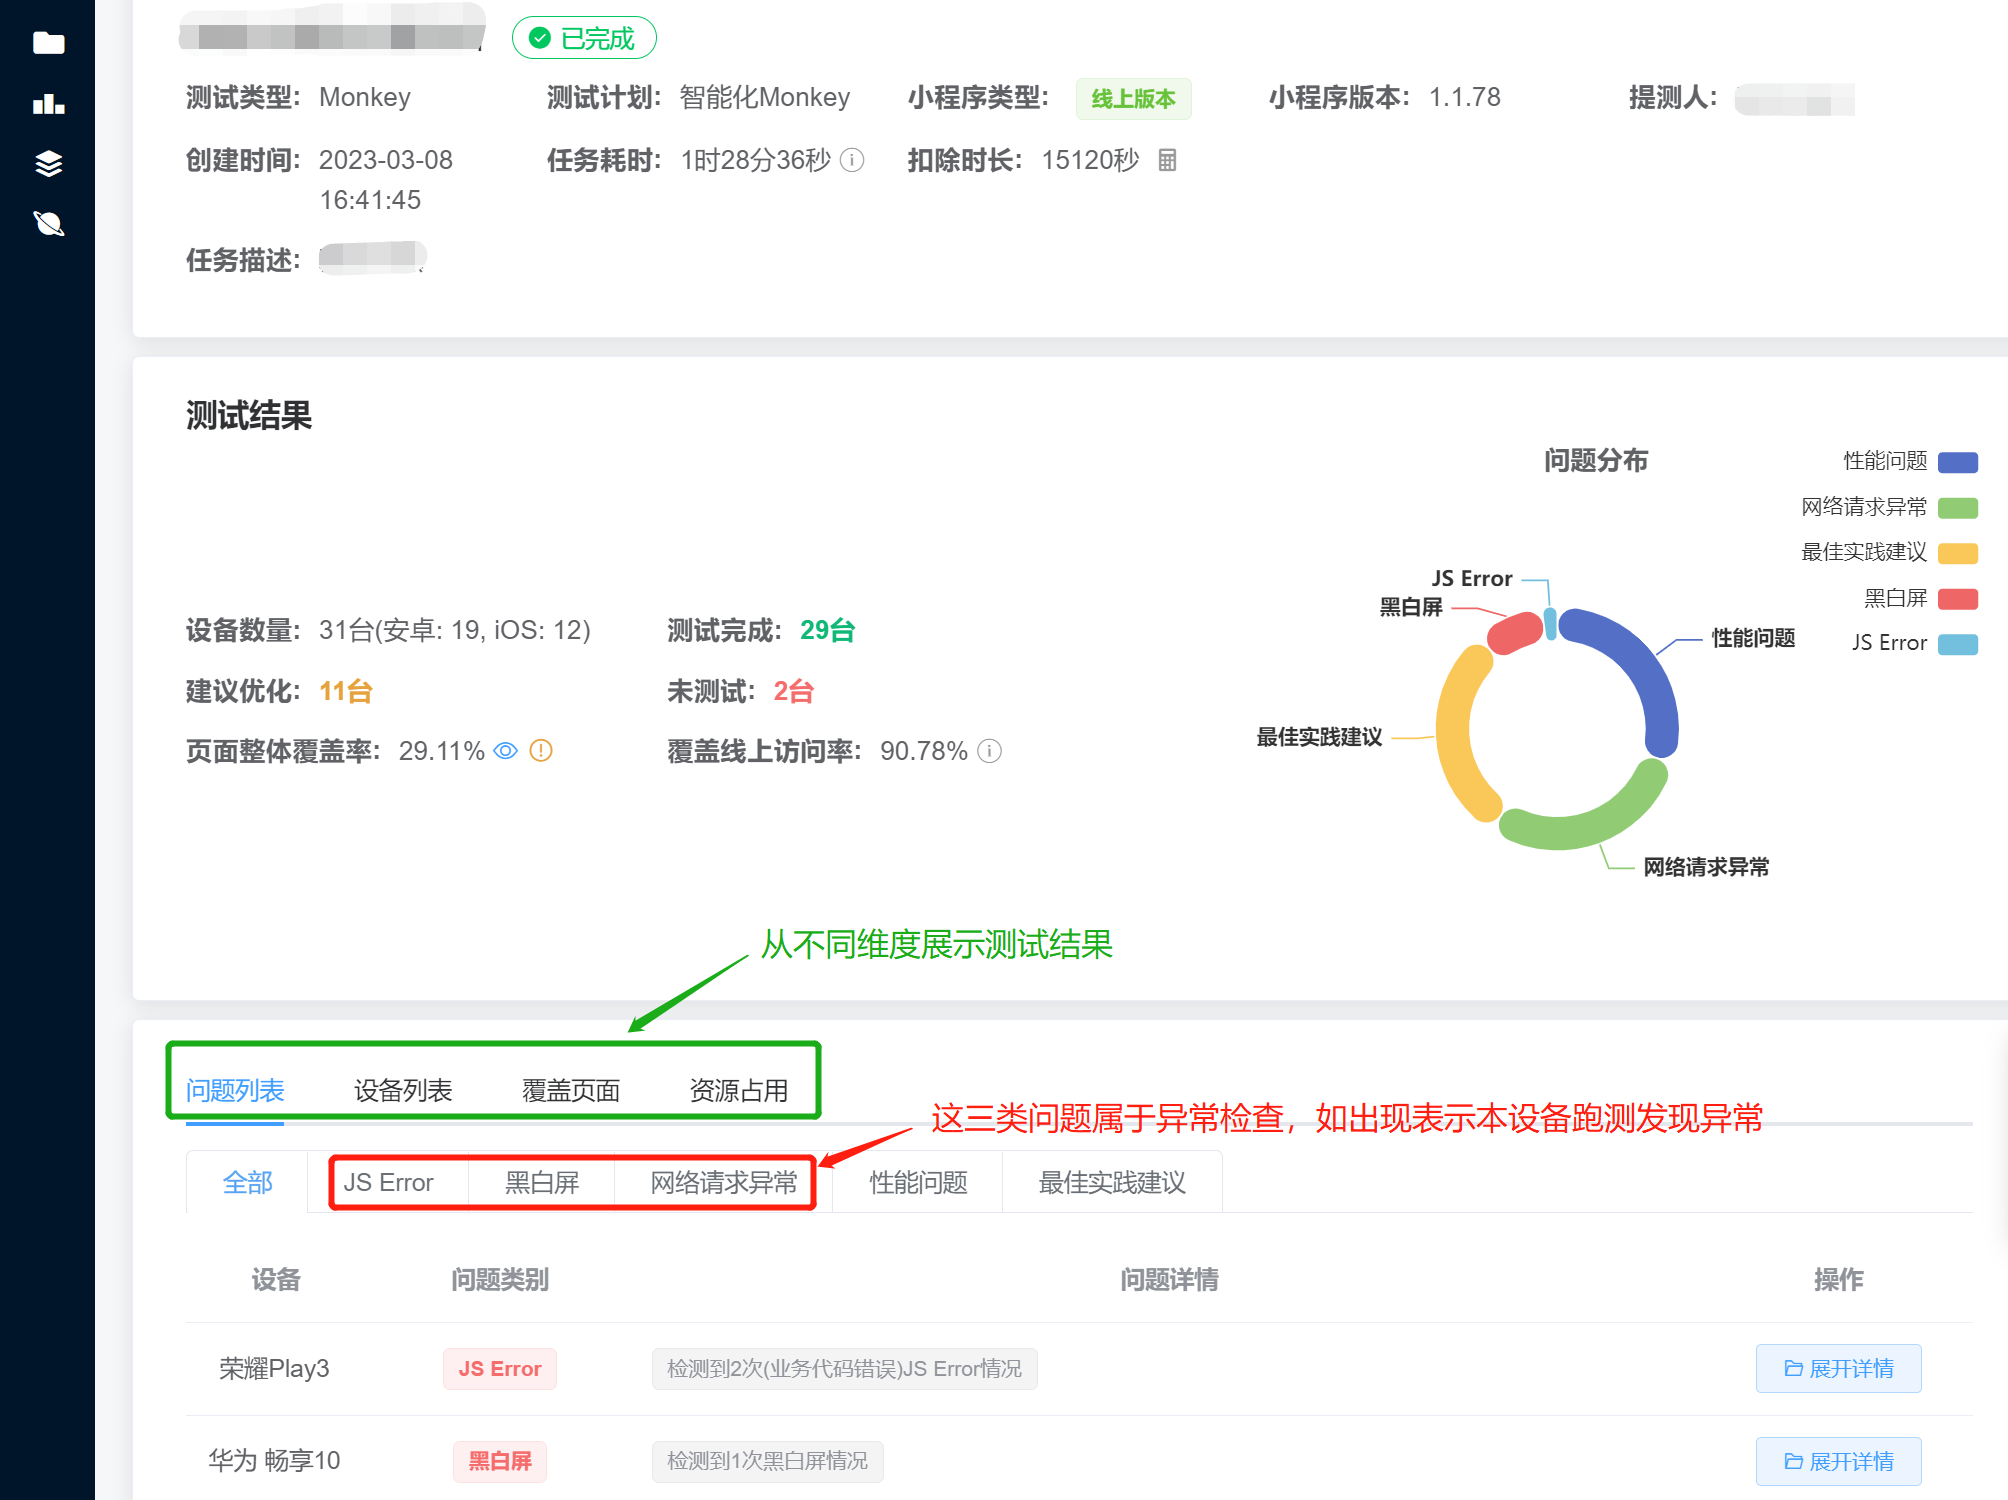Click the 检测到1次黑白屏情况 detail text
2008x1500 pixels.
(767, 1461)
